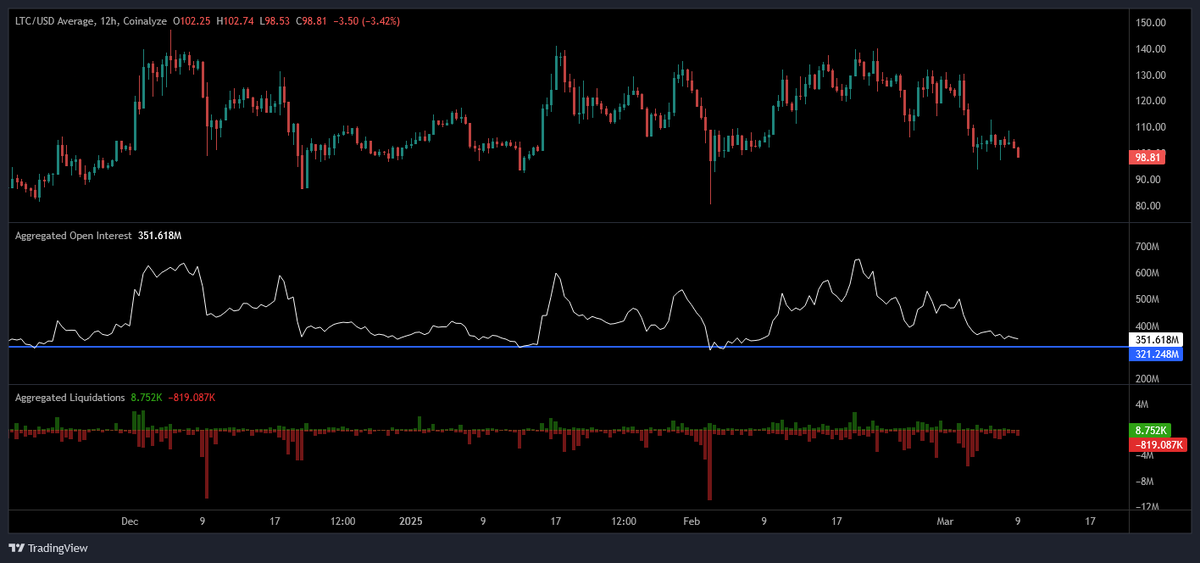Screen dimensions: 1200x563
Task: Click the 110.00 price axis label
Action: [1150, 127]
